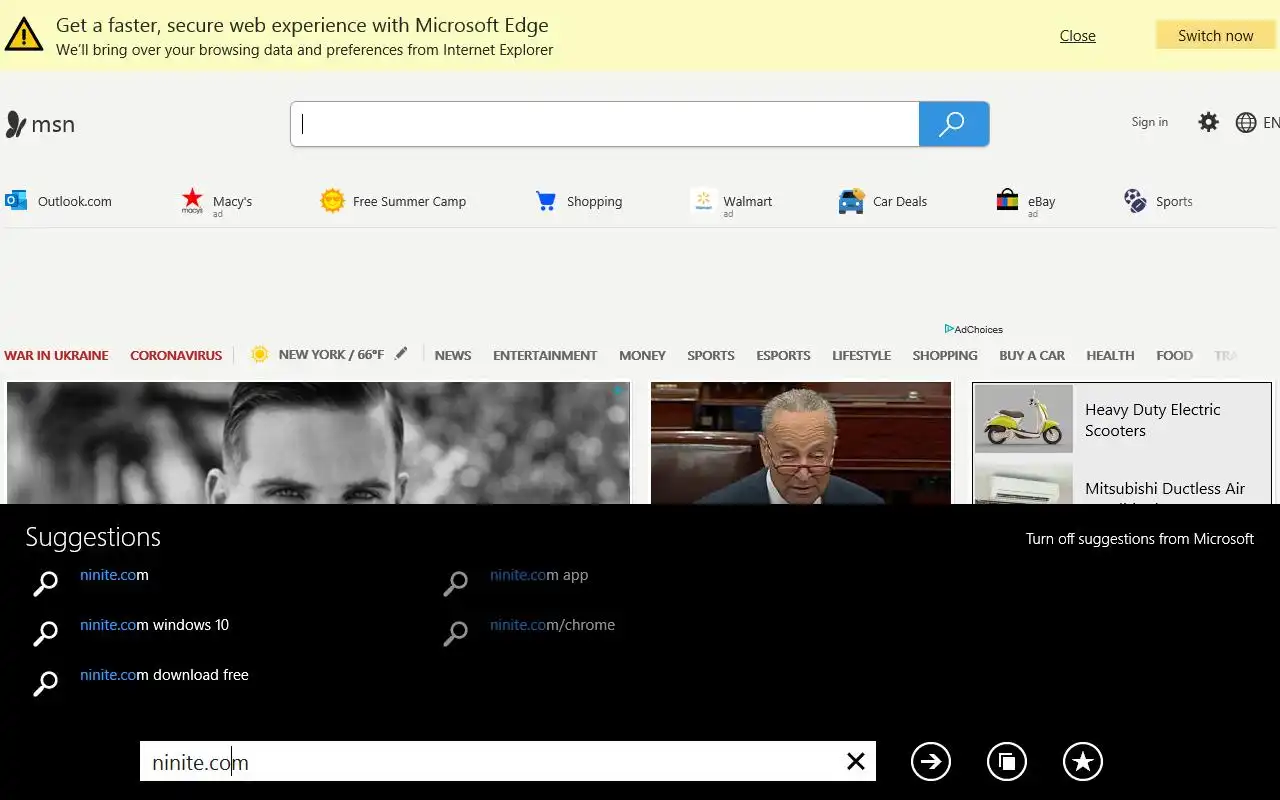The width and height of the screenshot is (1280, 800).
Task: Click the yellow scooter ad thumbnail
Action: pos(1023,419)
